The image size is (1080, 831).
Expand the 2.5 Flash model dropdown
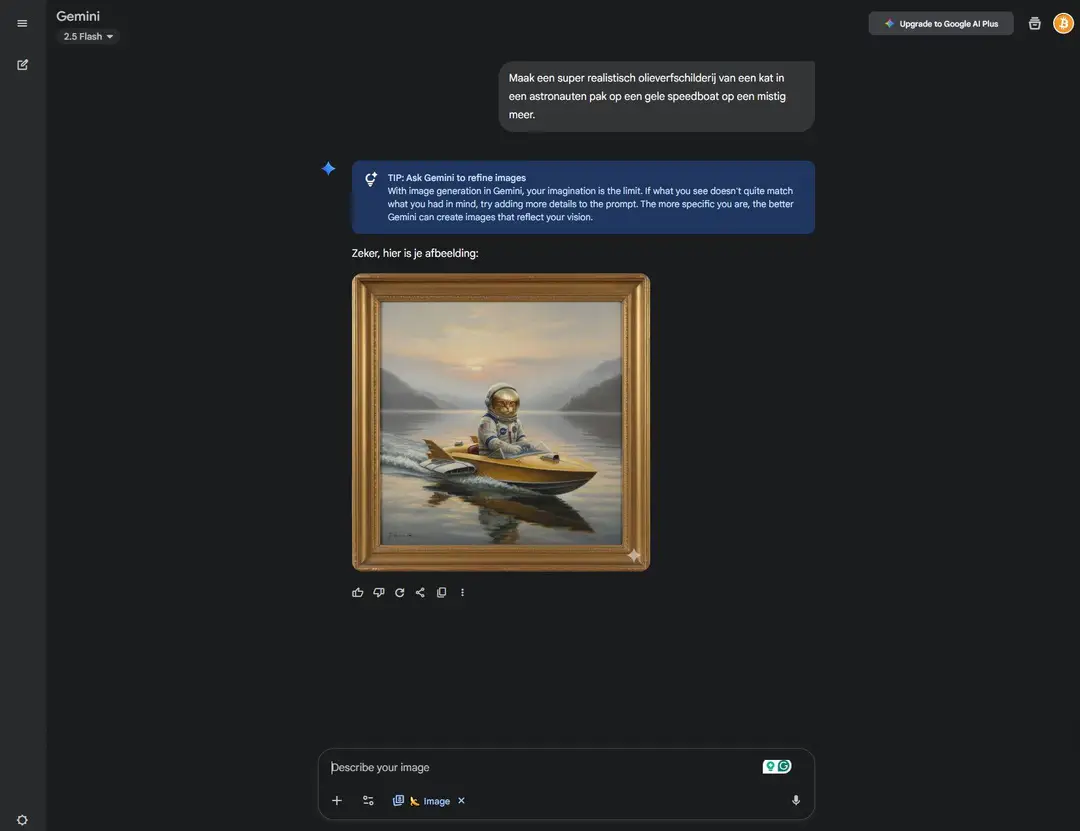pos(87,37)
